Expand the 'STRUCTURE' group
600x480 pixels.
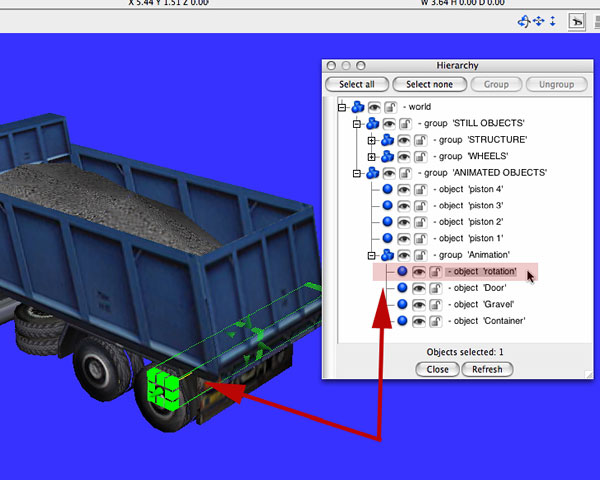[x=371, y=140]
